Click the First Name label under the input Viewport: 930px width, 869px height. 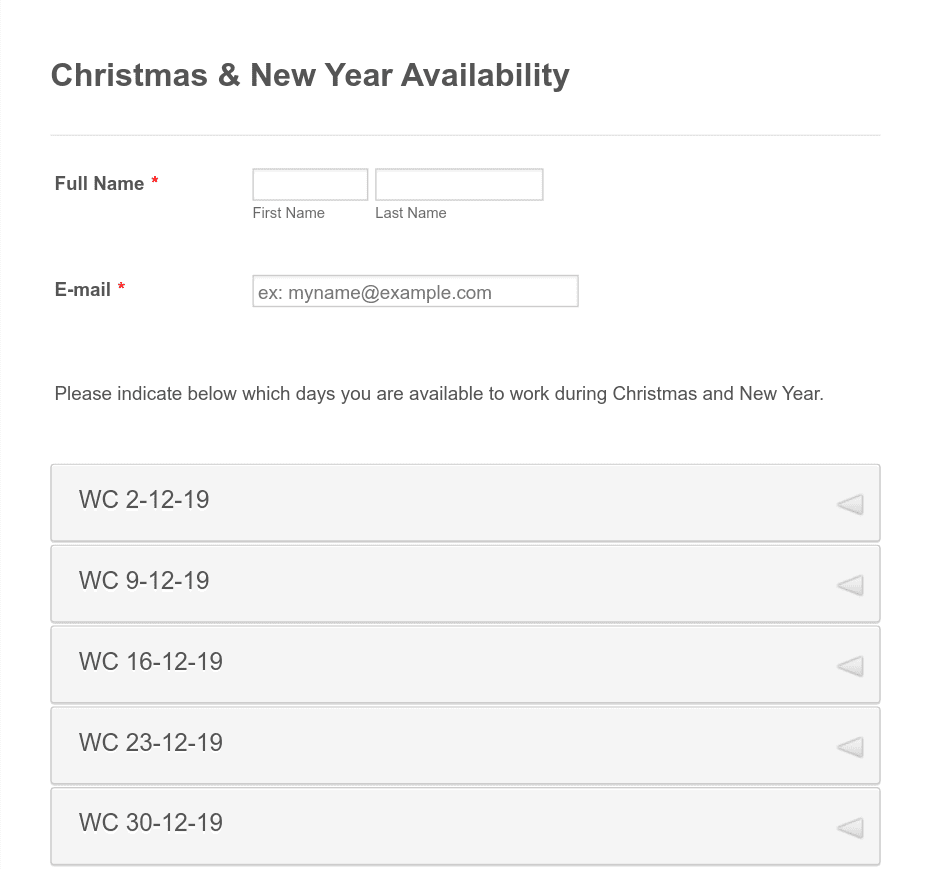288,213
